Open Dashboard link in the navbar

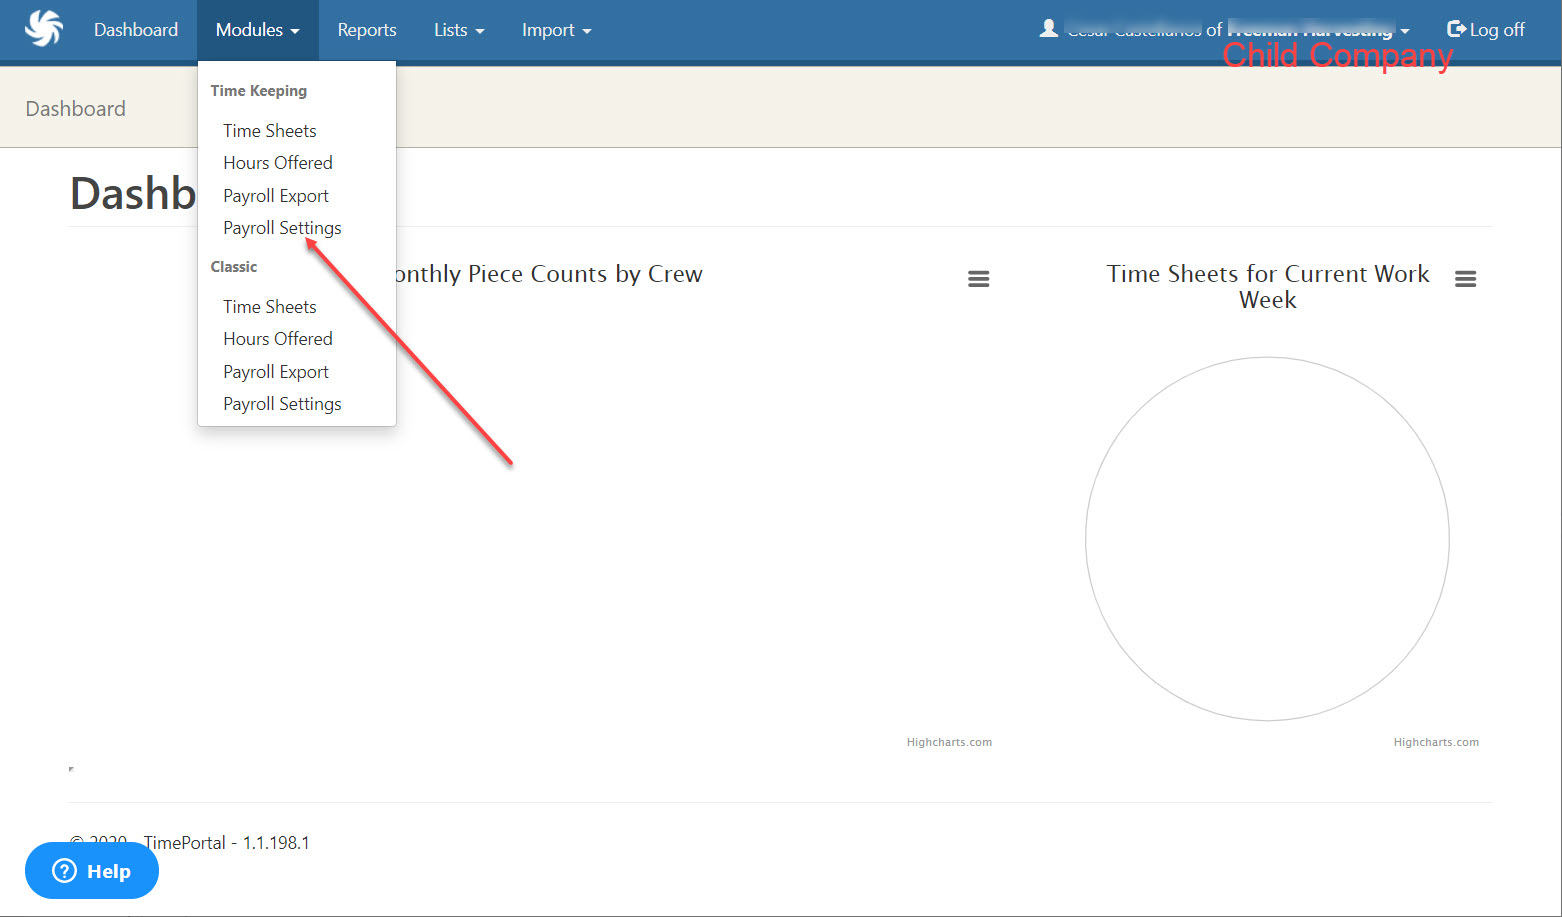coord(136,30)
